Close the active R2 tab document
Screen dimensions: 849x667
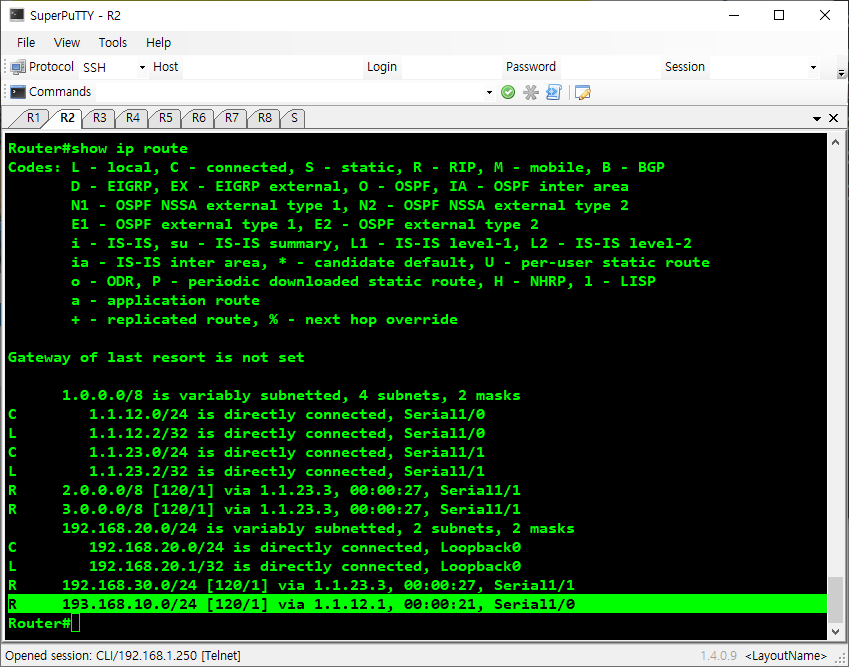pyautogui.click(x=834, y=118)
